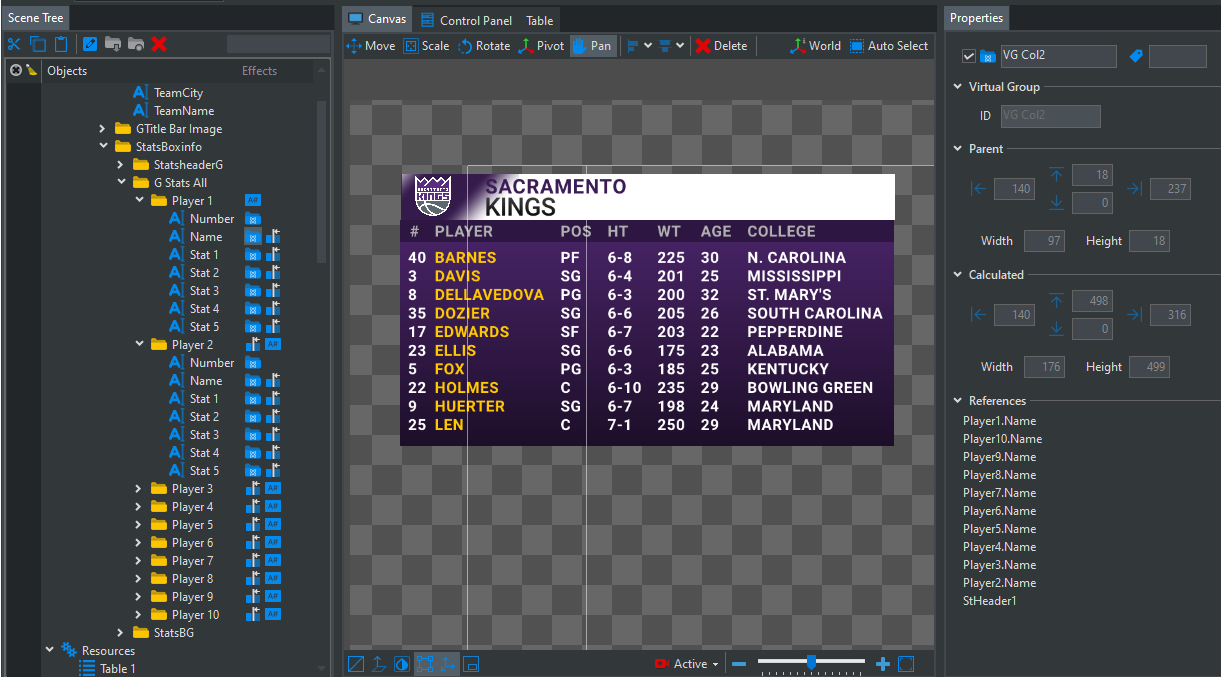The image size is (1221, 677).
Task: Click the canvas zoom slider handle
Action: click(x=811, y=662)
